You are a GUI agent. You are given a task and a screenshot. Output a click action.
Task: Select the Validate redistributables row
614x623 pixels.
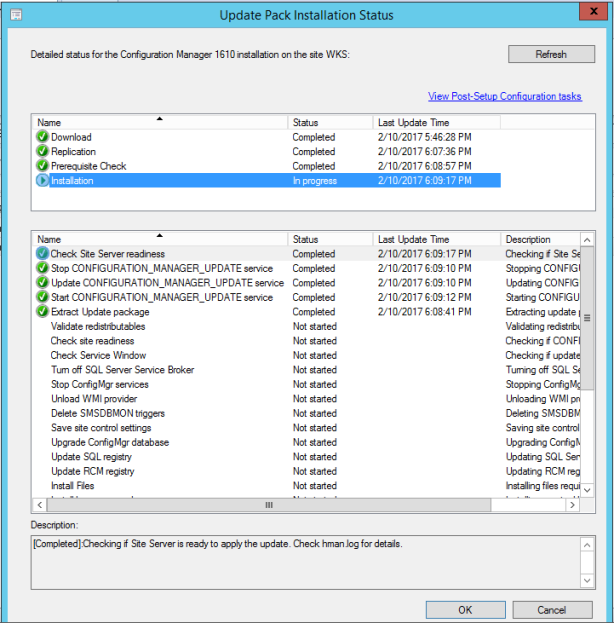click(x=308, y=326)
